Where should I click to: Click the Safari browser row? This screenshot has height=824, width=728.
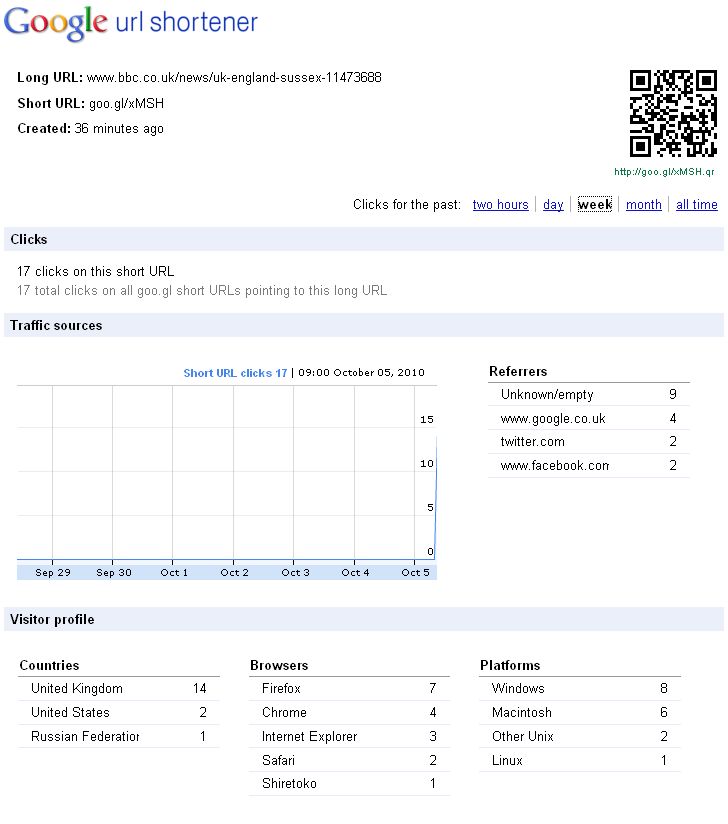coord(349,760)
